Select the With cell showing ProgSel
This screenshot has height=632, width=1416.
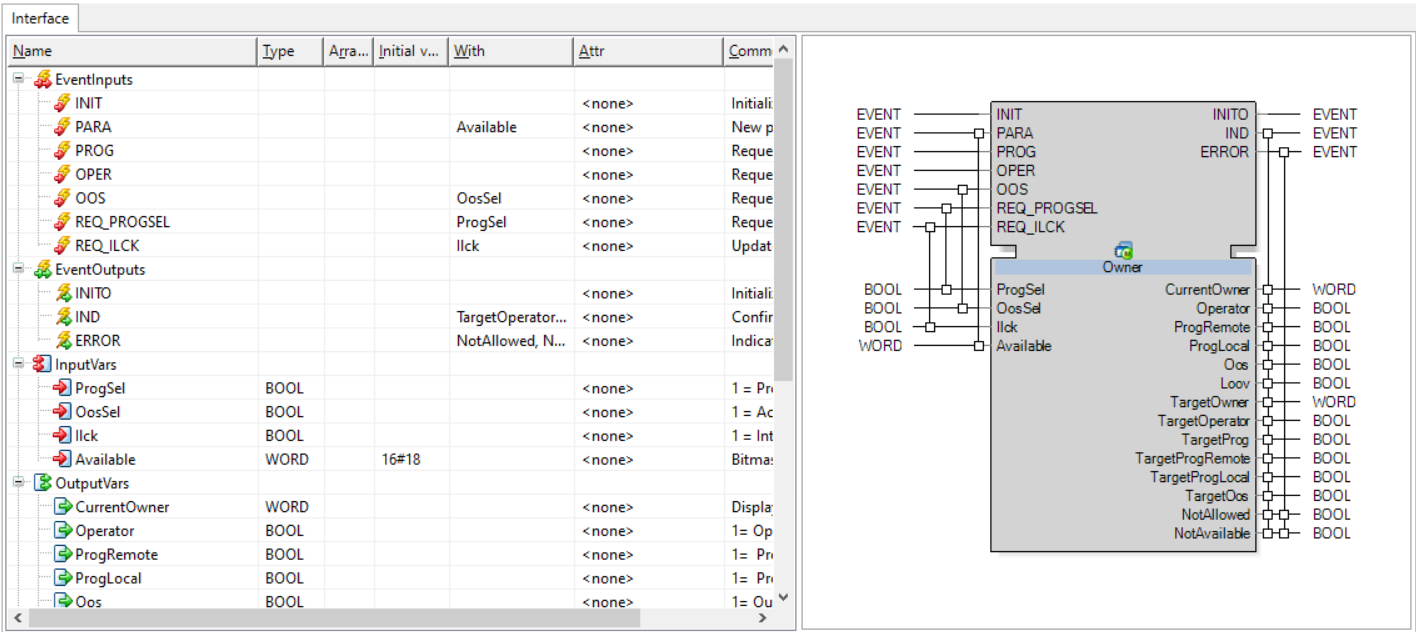[511, 222]
